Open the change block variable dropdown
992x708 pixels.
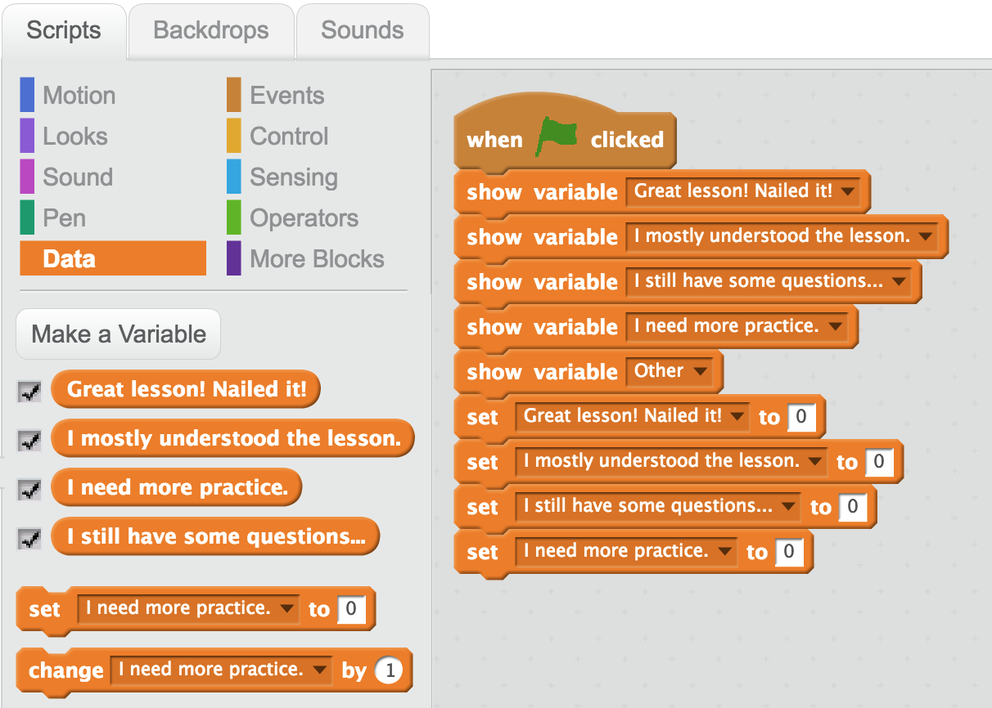click(320, 670)
